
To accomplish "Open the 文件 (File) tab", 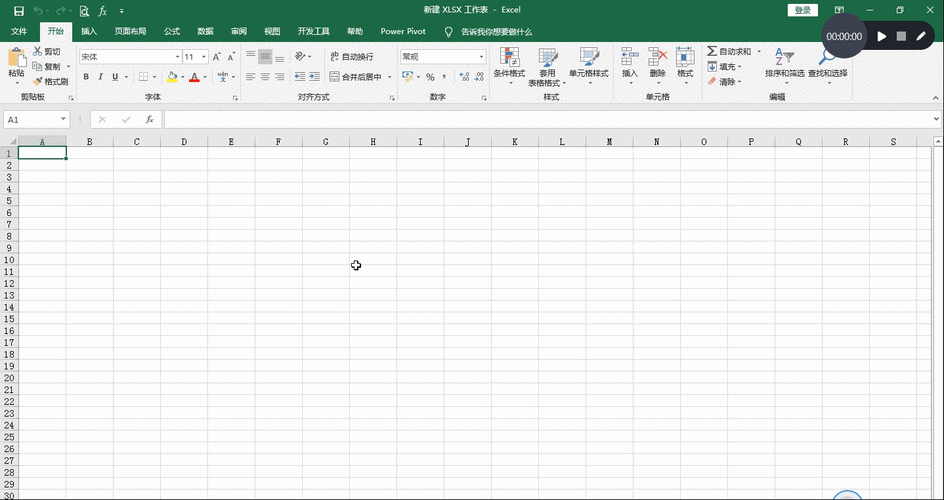I will [x=19, y=31].
